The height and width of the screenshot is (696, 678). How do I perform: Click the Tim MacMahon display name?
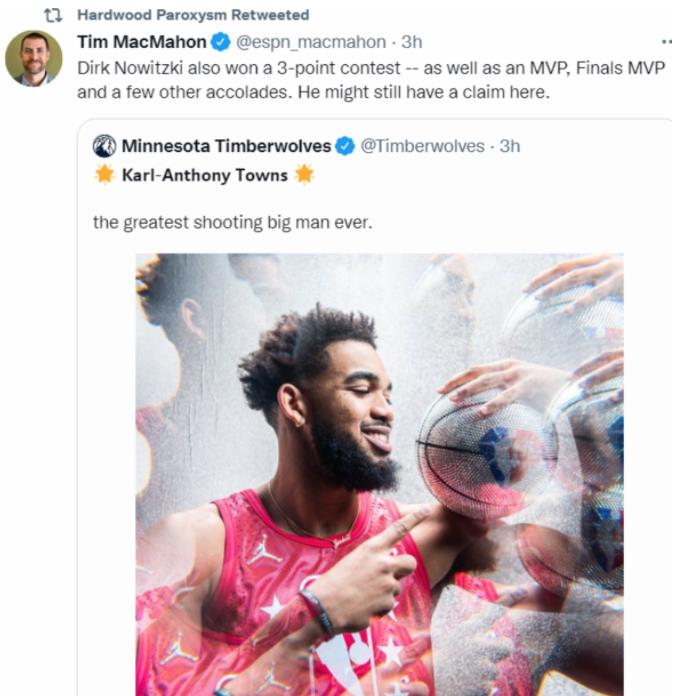point(141,42)
